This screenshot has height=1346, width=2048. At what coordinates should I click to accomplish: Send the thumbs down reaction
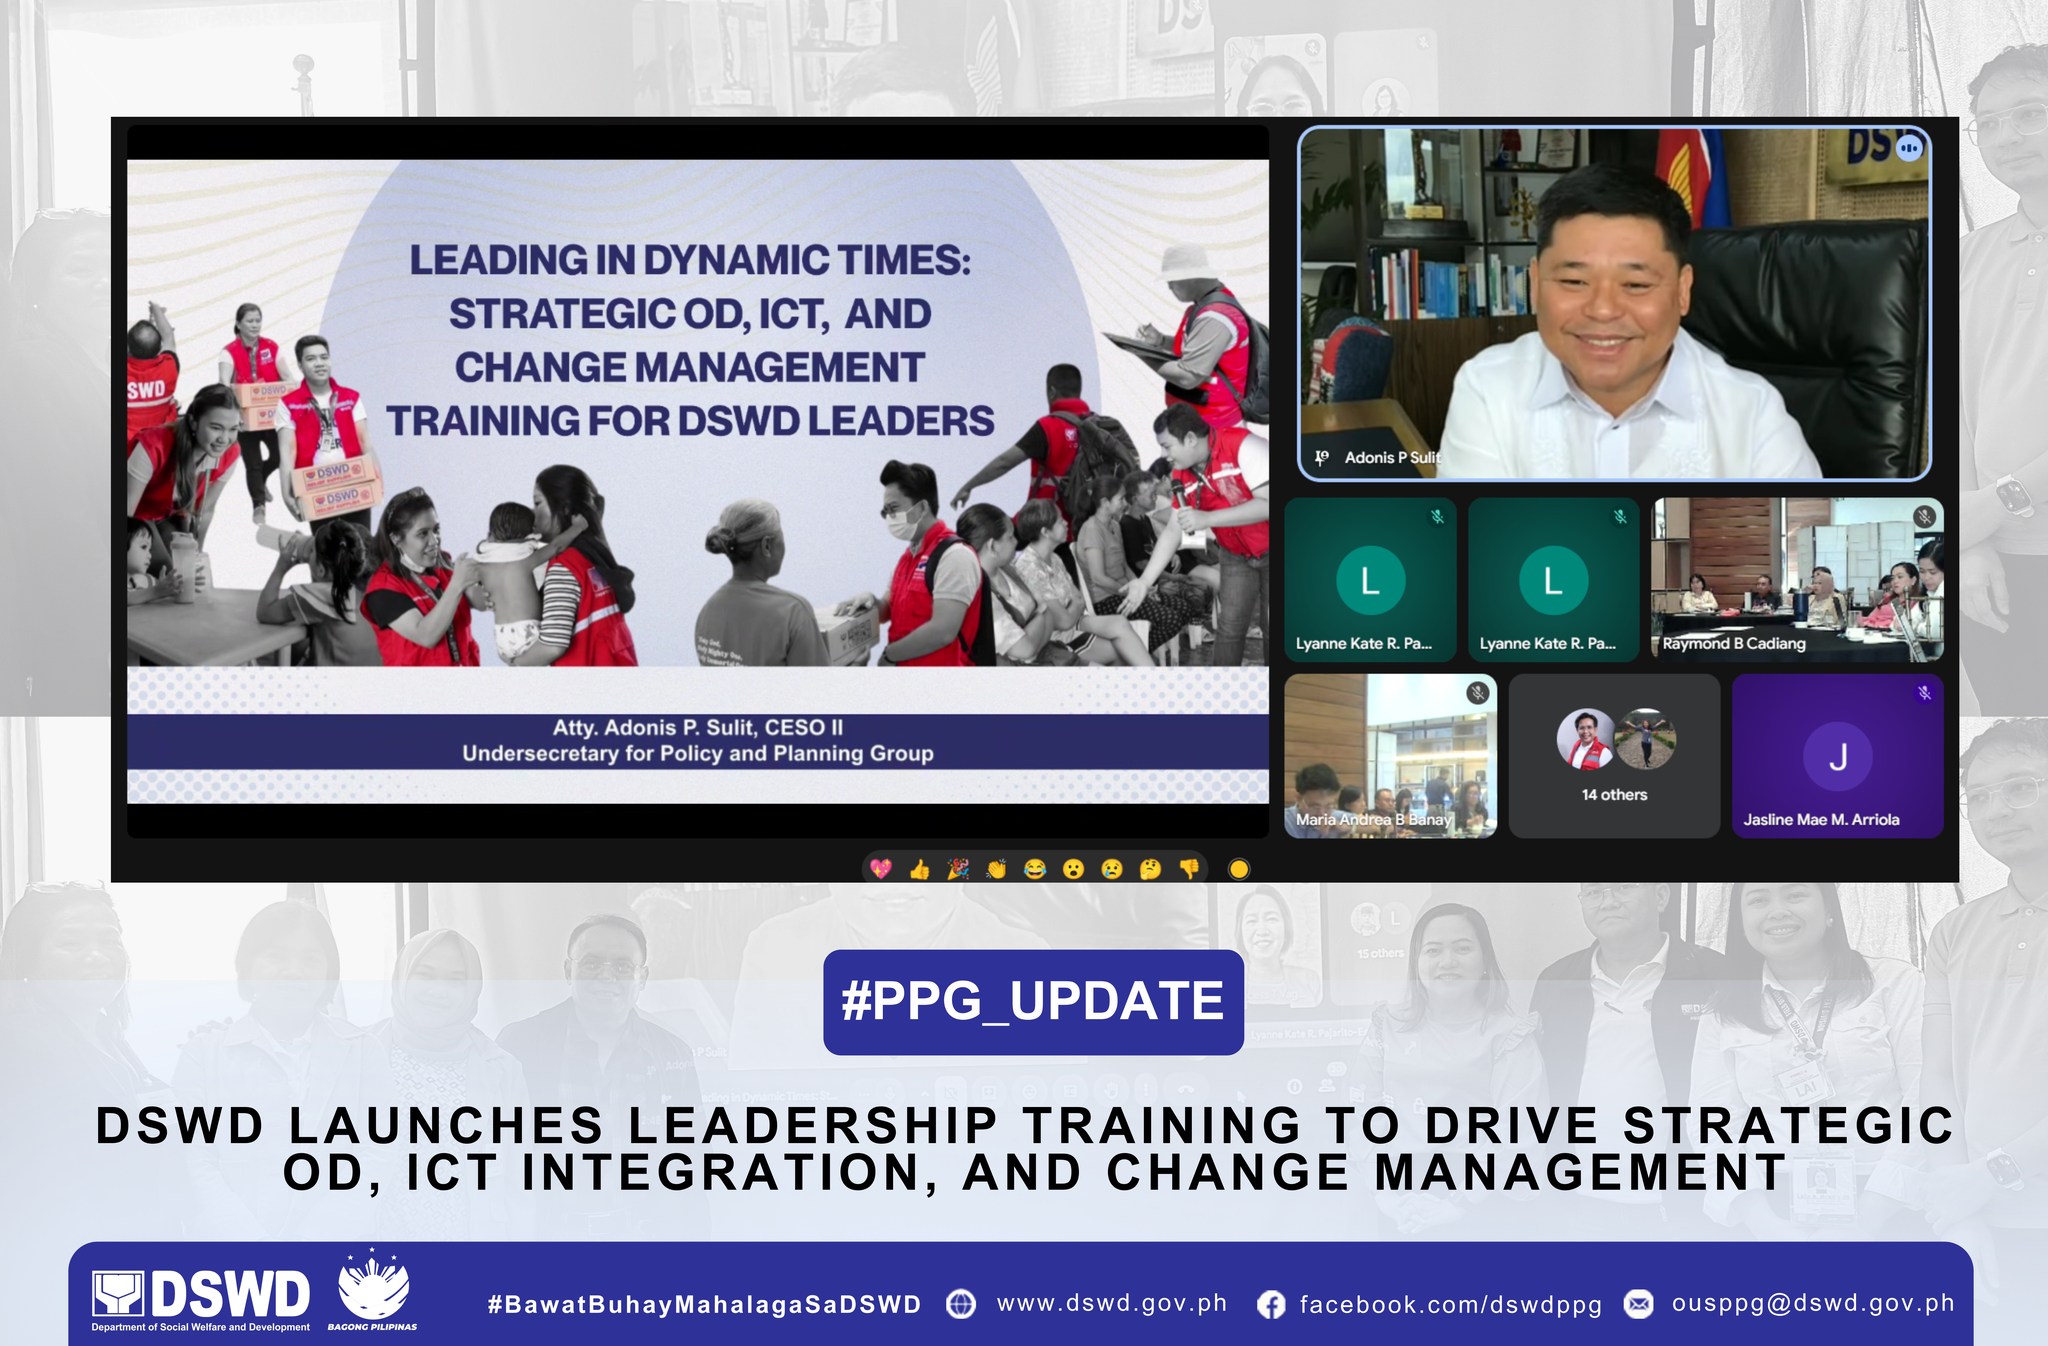point(1189,869)
